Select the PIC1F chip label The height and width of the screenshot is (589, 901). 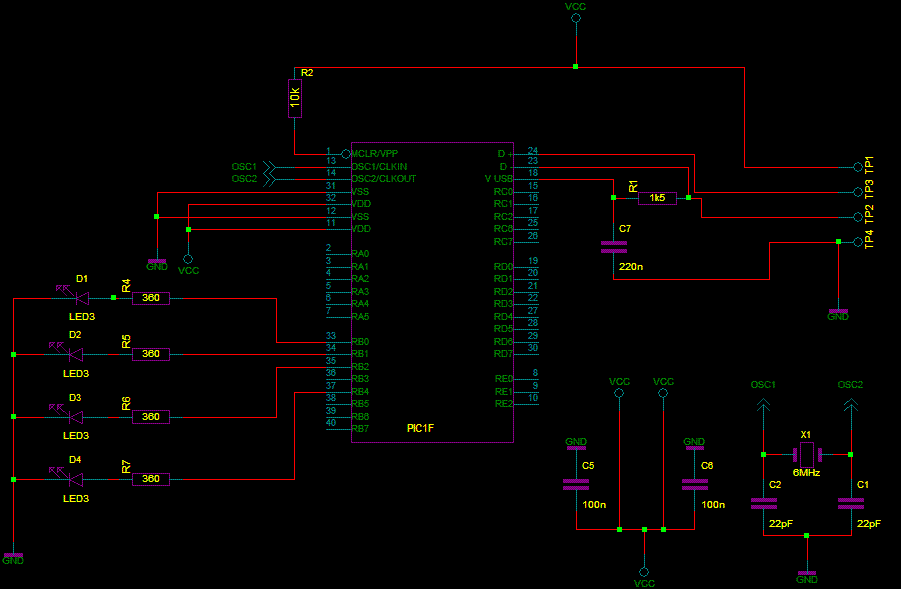420,428
